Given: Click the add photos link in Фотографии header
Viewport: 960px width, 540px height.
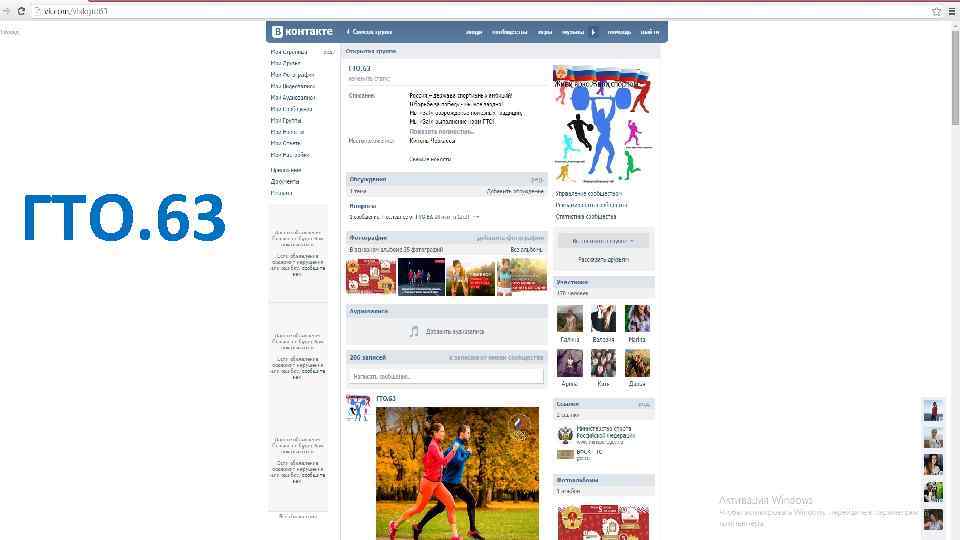Looking at the screenshot, I should [x=510, y=238].
